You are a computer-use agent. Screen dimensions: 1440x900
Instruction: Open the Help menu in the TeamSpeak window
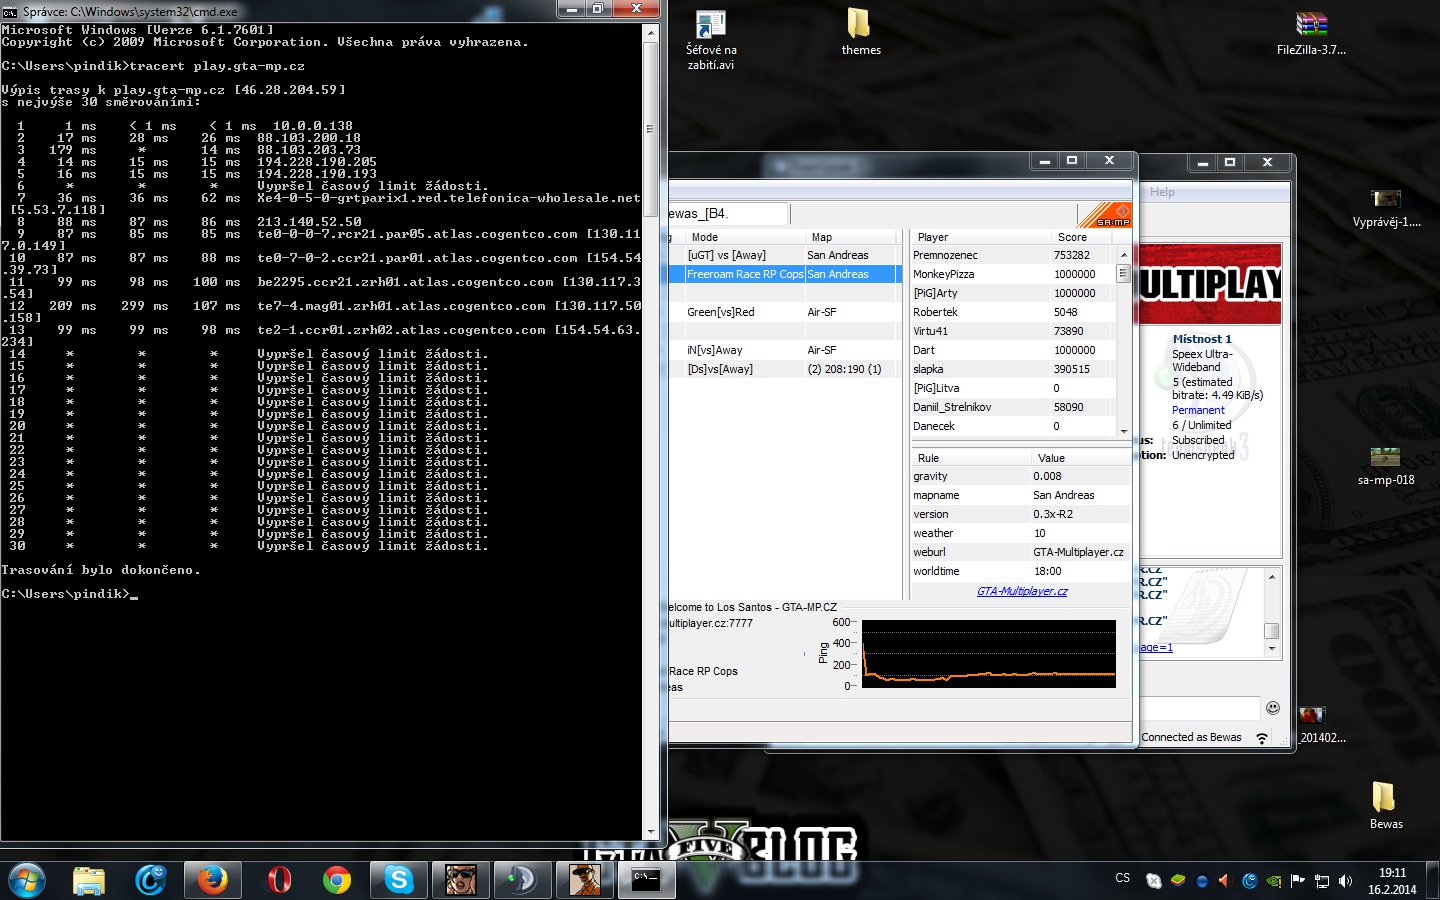[1162, 192]
